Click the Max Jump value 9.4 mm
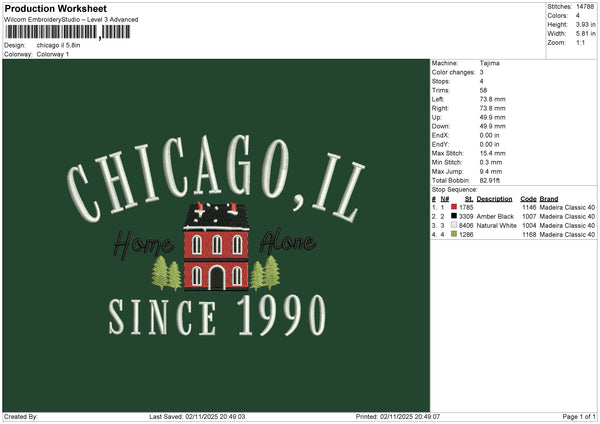Viewport: 600px width, 424px height. pos(491,171)
